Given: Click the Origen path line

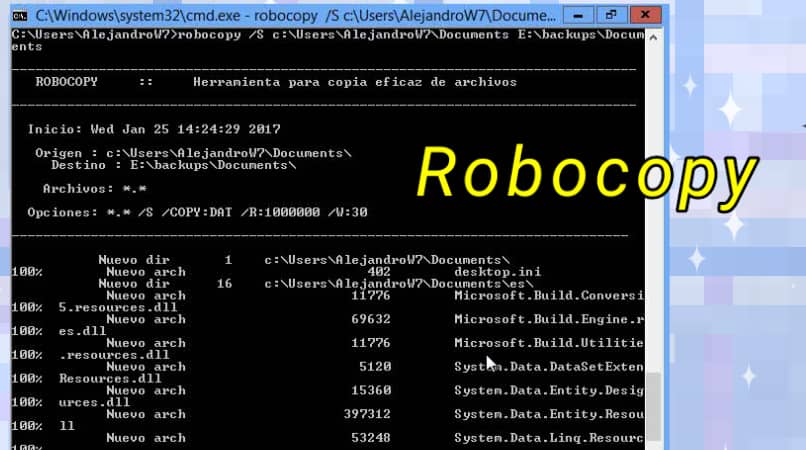Looking at the screenshot, I should pyautogui.click(x=193, y=153).
